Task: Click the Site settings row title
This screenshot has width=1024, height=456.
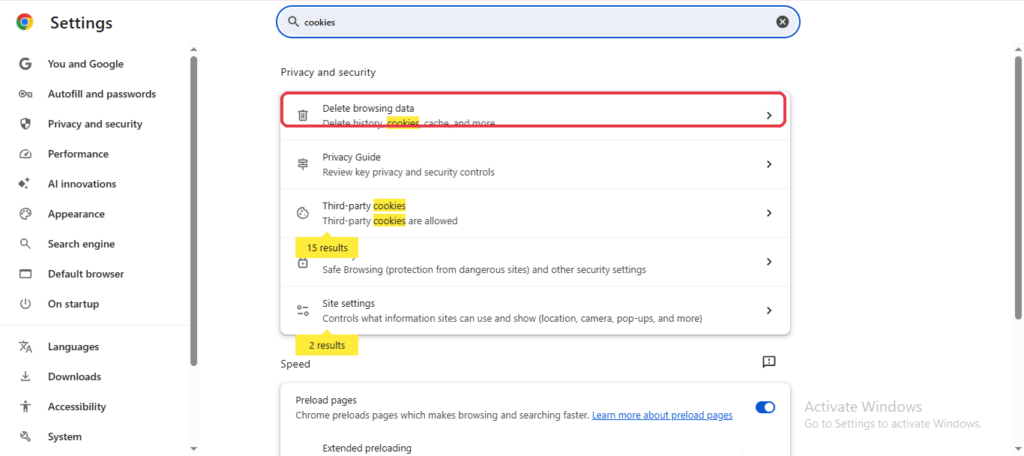Action: coord(348,304)
